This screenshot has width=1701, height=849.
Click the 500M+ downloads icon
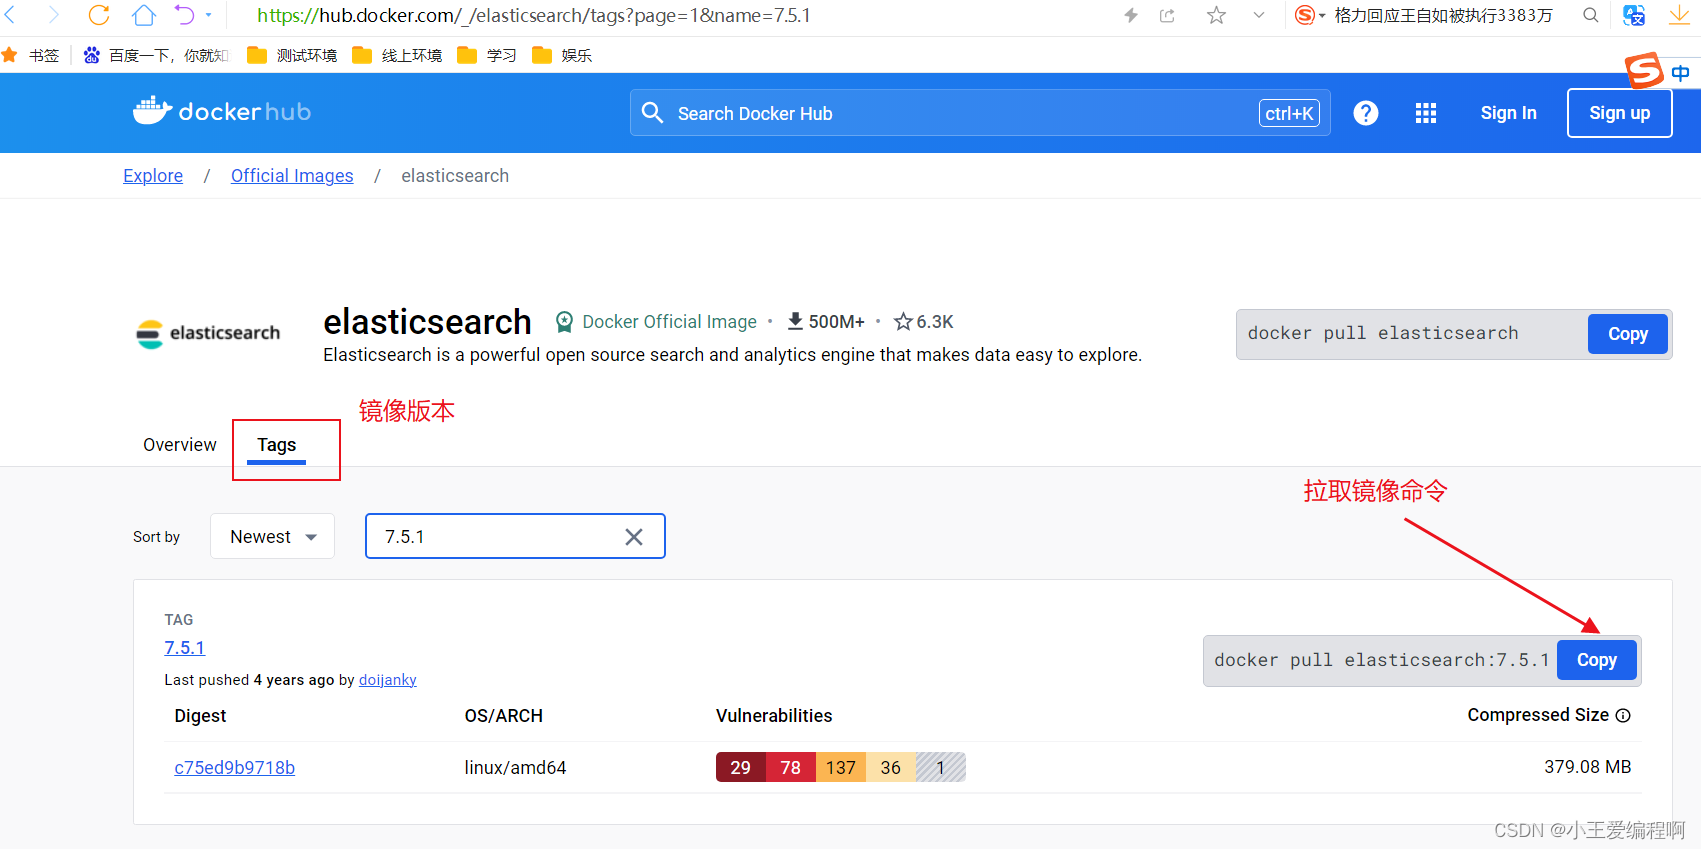click(x=796, y=321)
